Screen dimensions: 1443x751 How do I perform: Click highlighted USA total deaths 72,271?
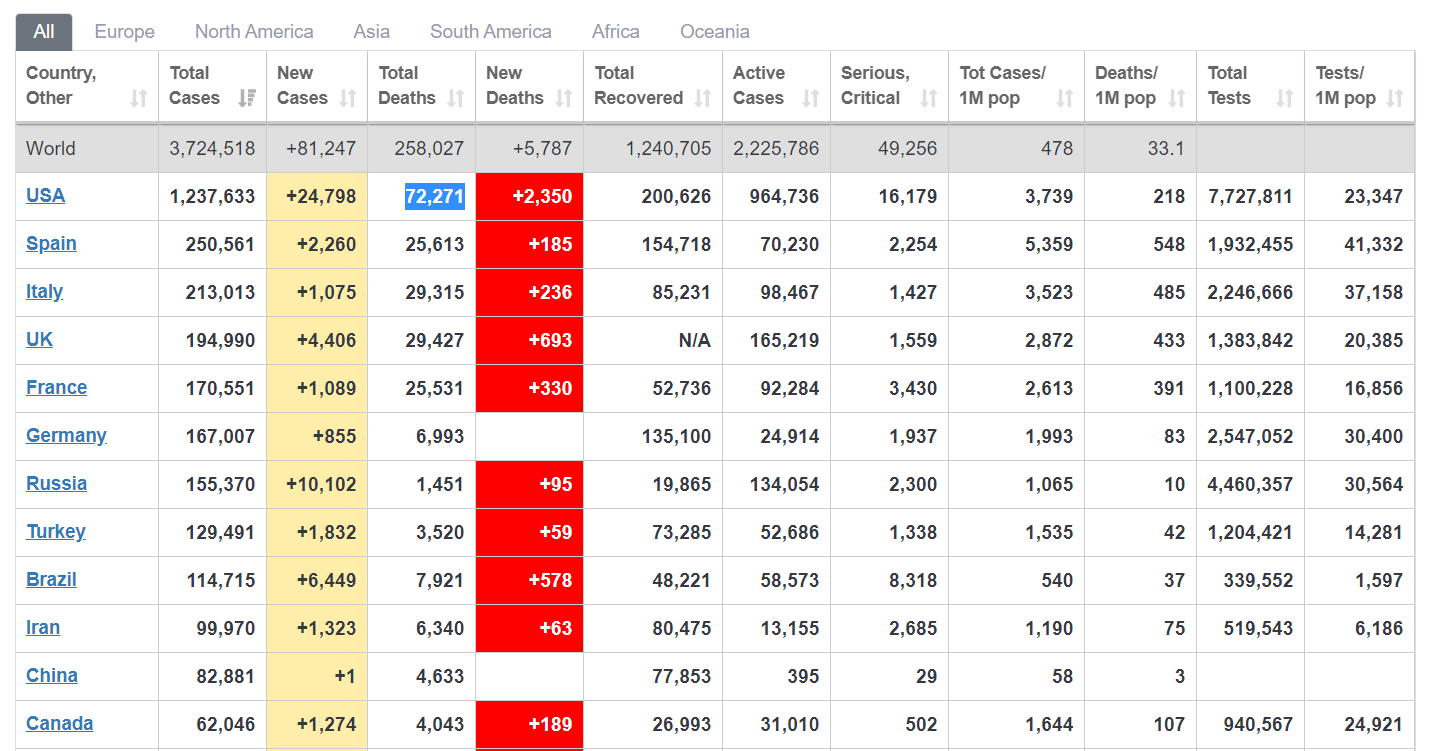coord(435,196)
